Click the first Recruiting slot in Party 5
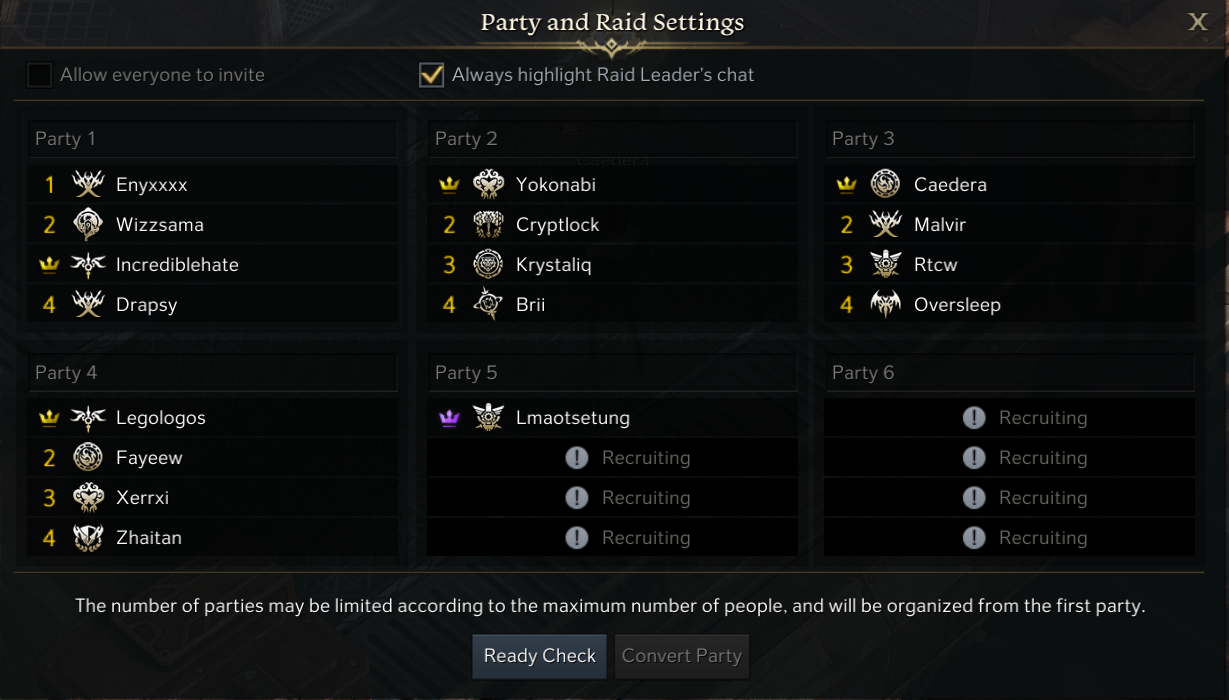Image resolution: width=1229 pixels, height=700 pixels. point(612,458)
